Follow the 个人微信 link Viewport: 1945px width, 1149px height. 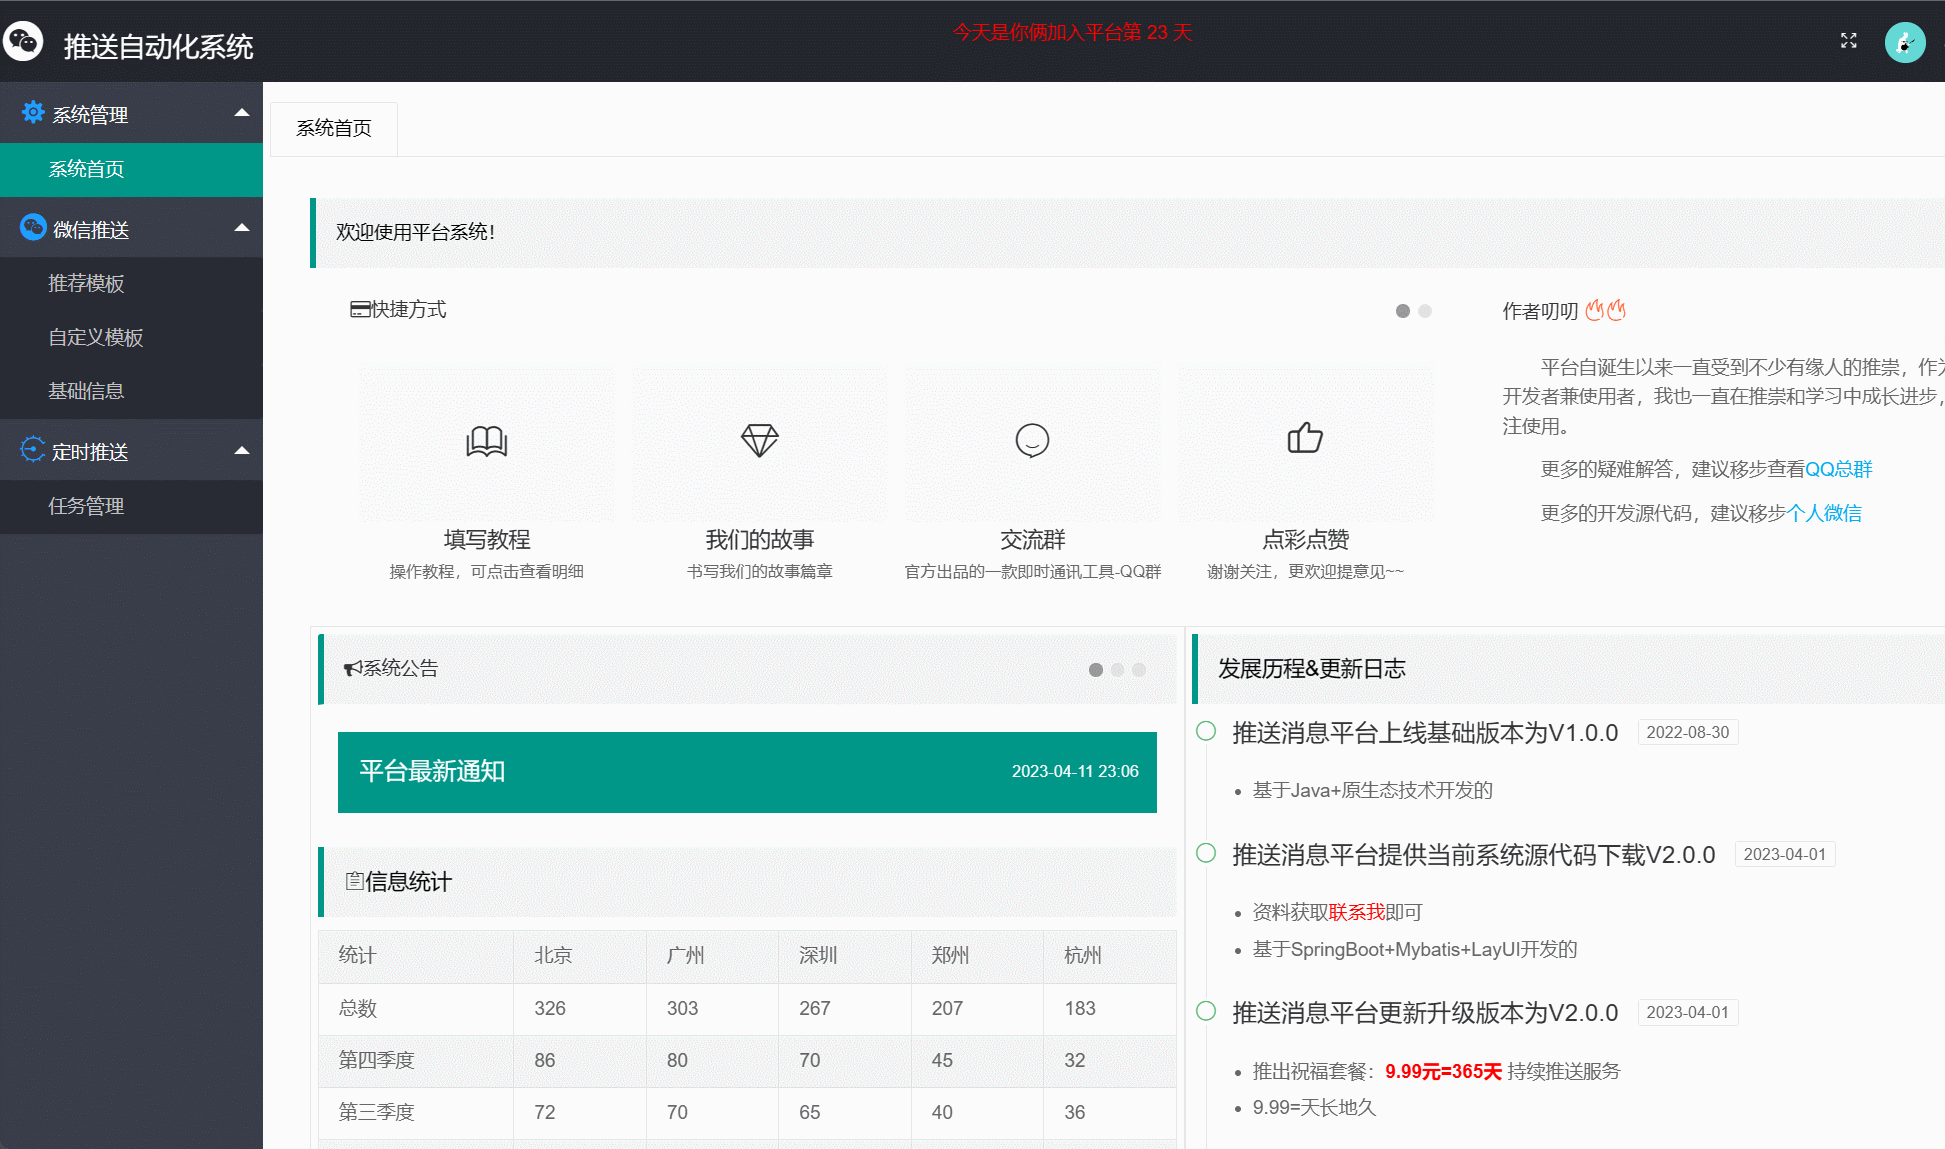[1824, 513]
